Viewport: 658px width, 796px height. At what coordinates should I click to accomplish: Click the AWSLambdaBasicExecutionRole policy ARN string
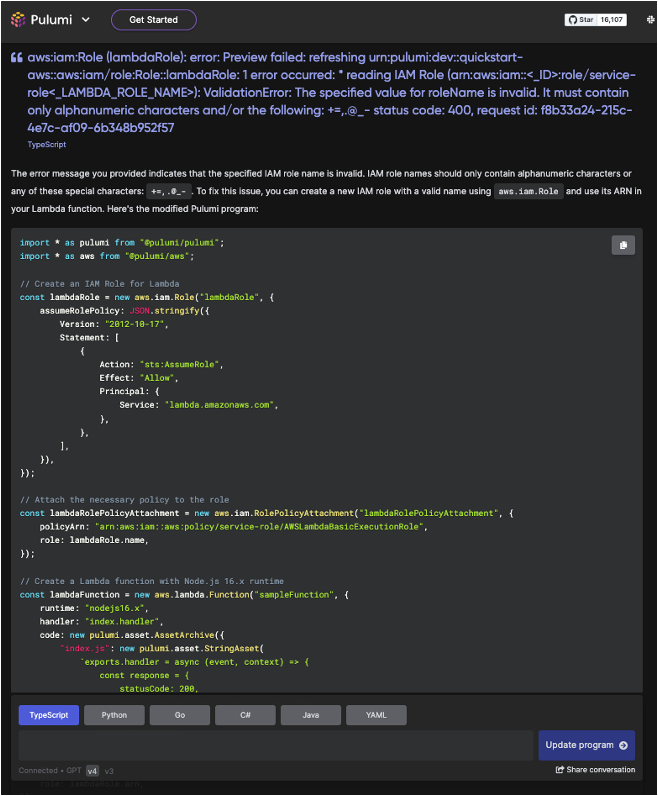pos(259,526)
